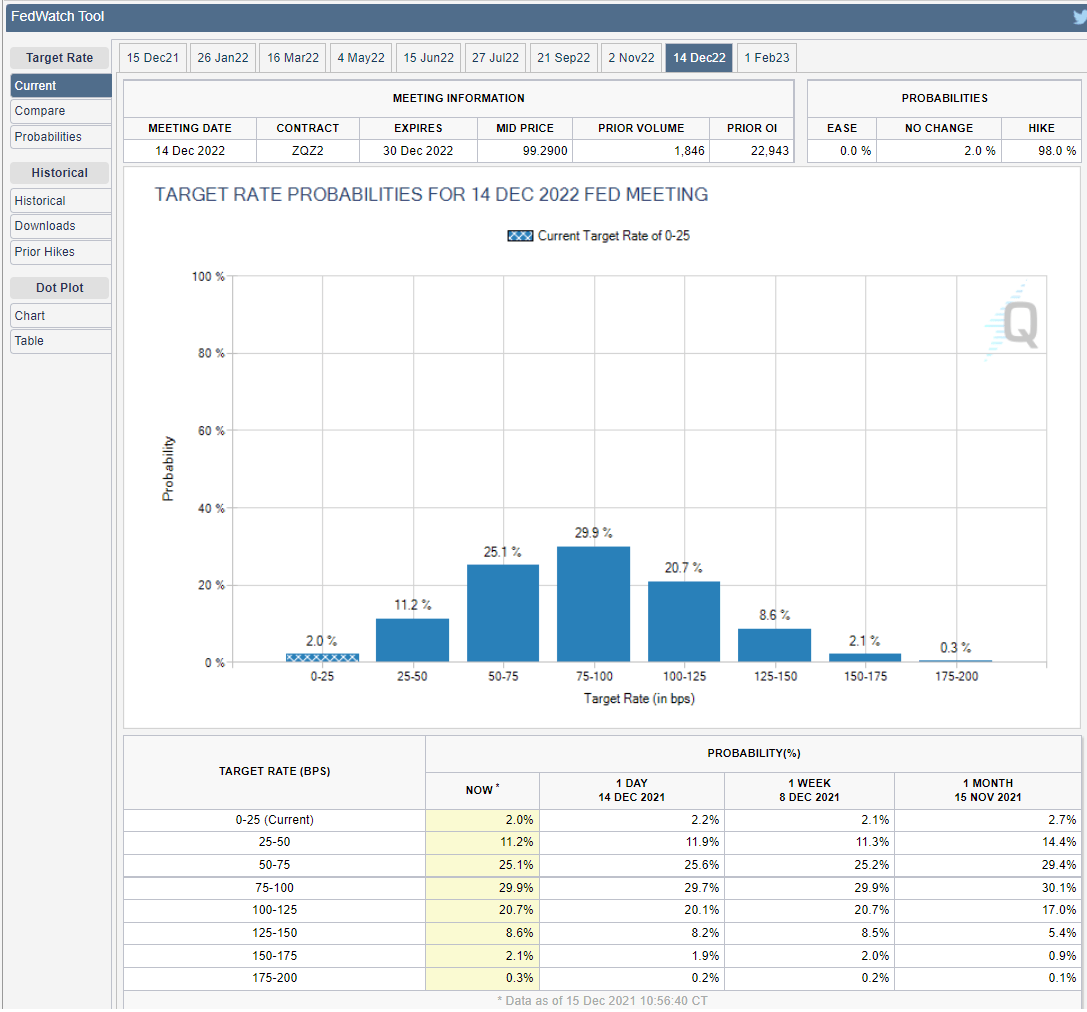Click the hatched 0-25 bps bar

click(322, 657)
